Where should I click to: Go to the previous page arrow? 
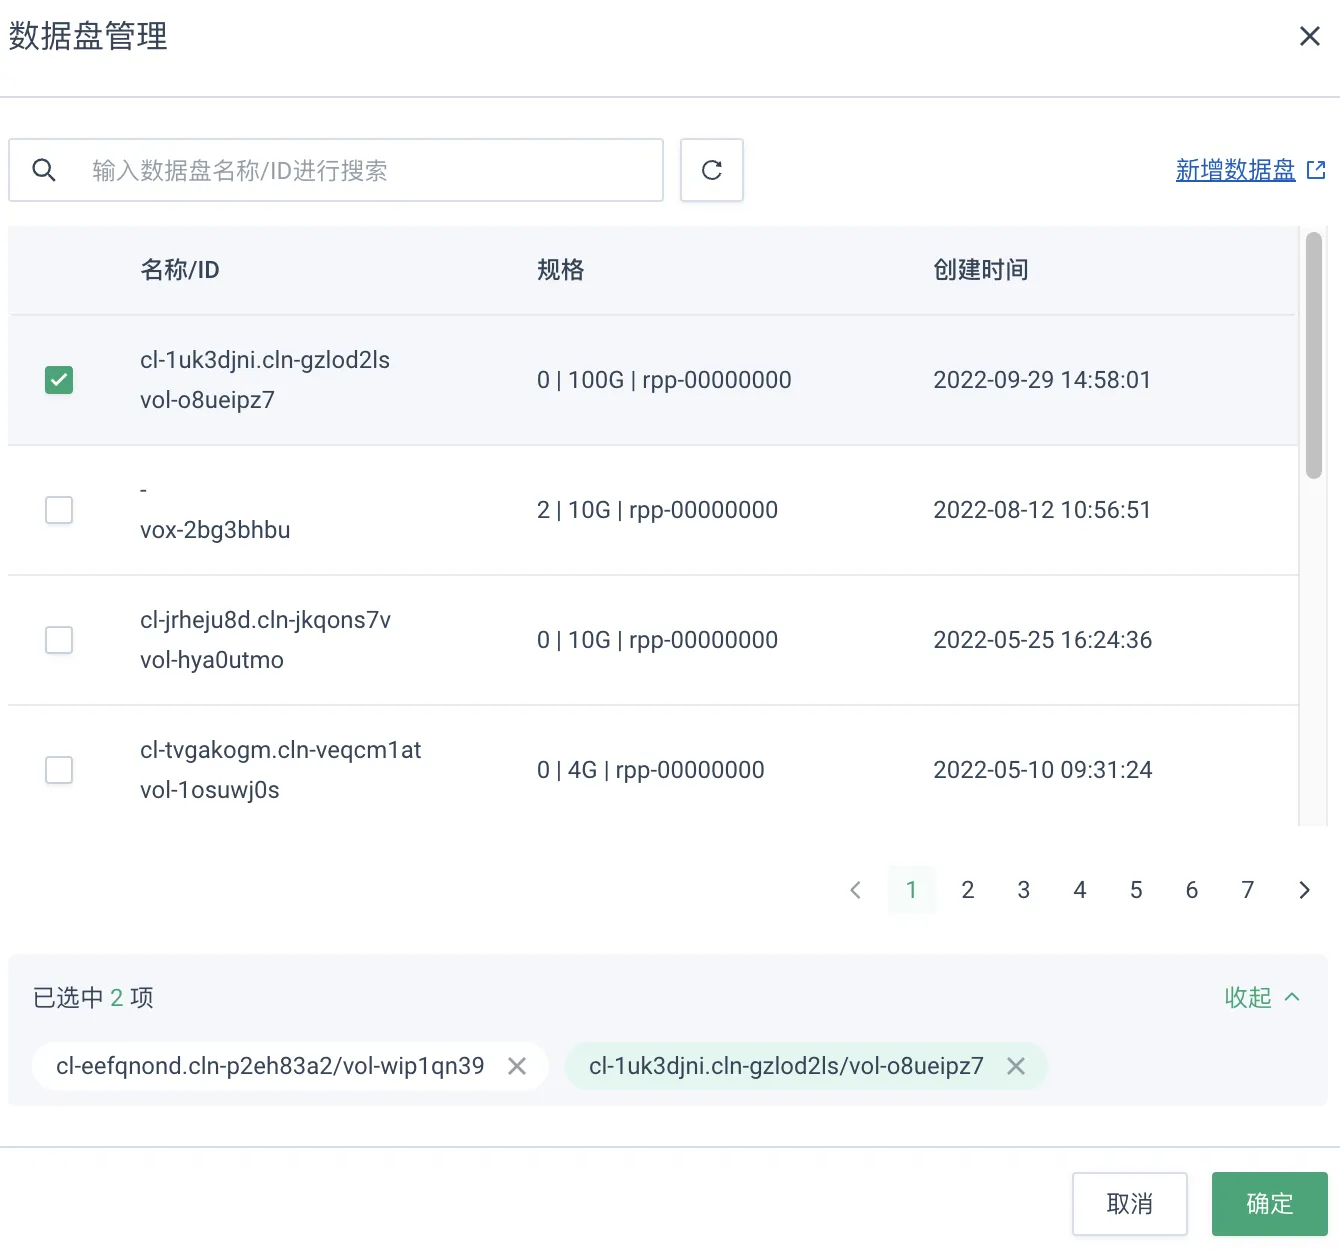(x=855, y=890)
